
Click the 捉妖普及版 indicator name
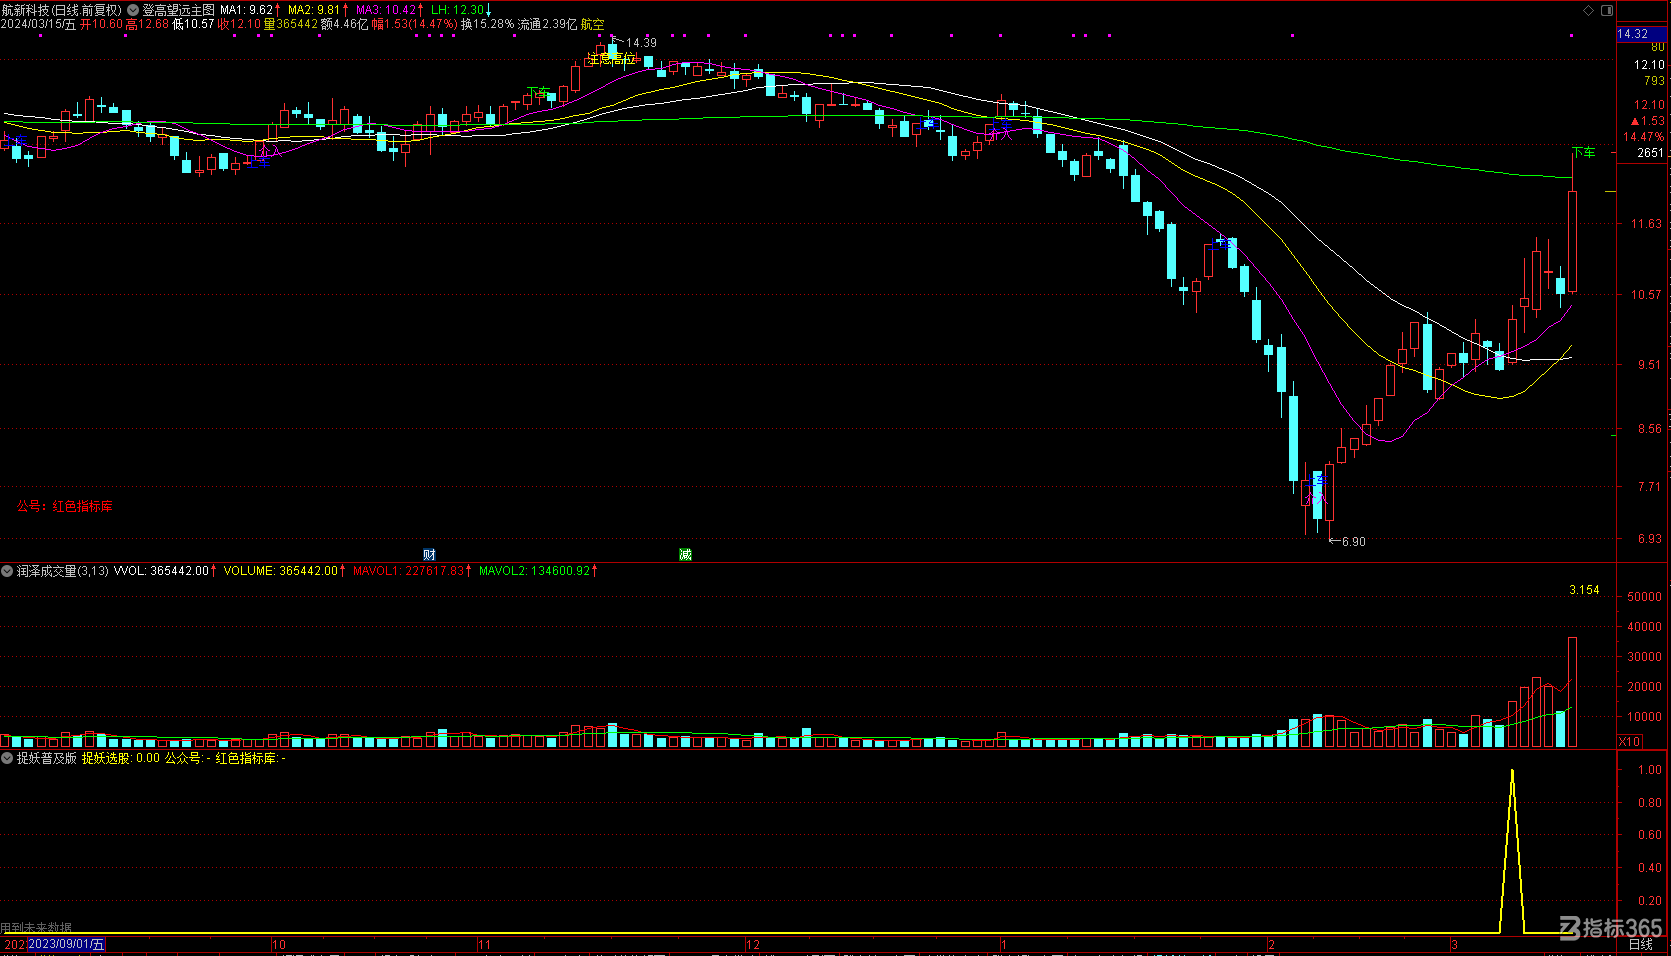click(x=46, y=758)
